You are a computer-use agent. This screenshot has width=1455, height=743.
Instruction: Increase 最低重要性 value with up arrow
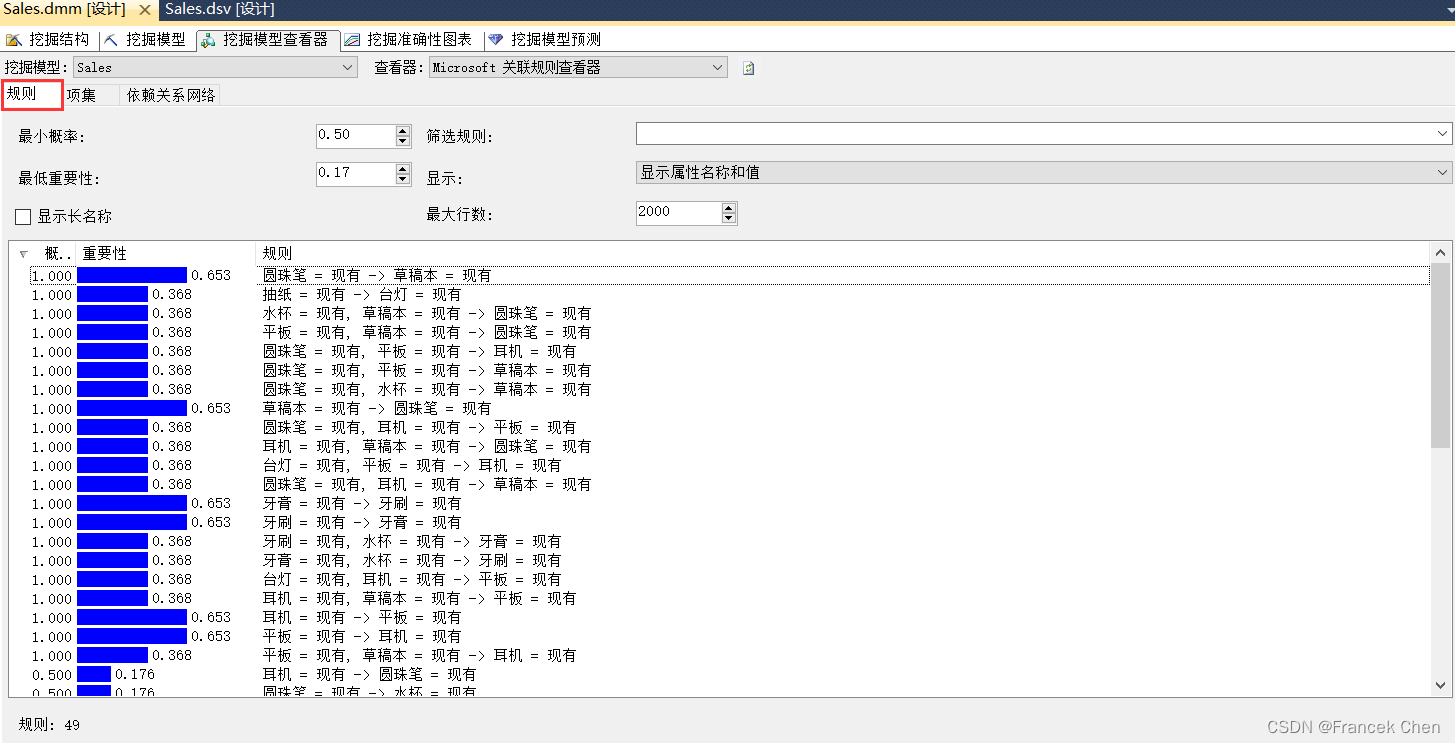(403, 168)
